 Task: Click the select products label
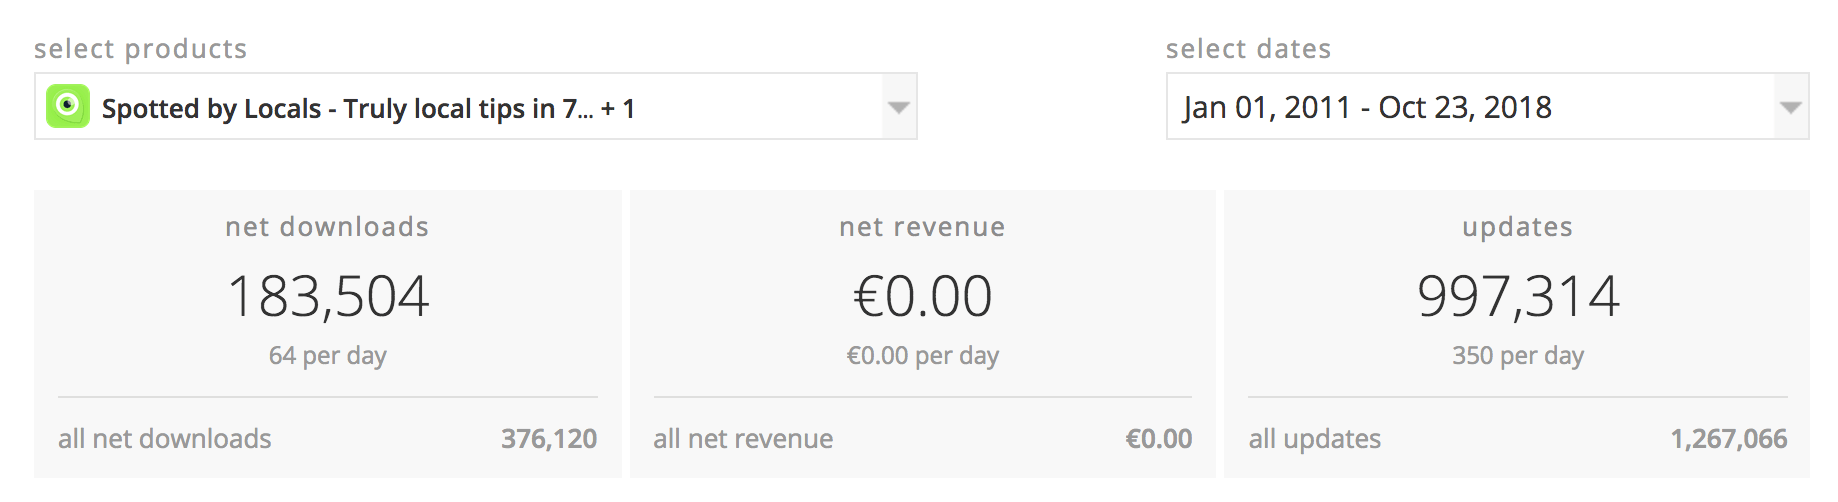point(141,49)
